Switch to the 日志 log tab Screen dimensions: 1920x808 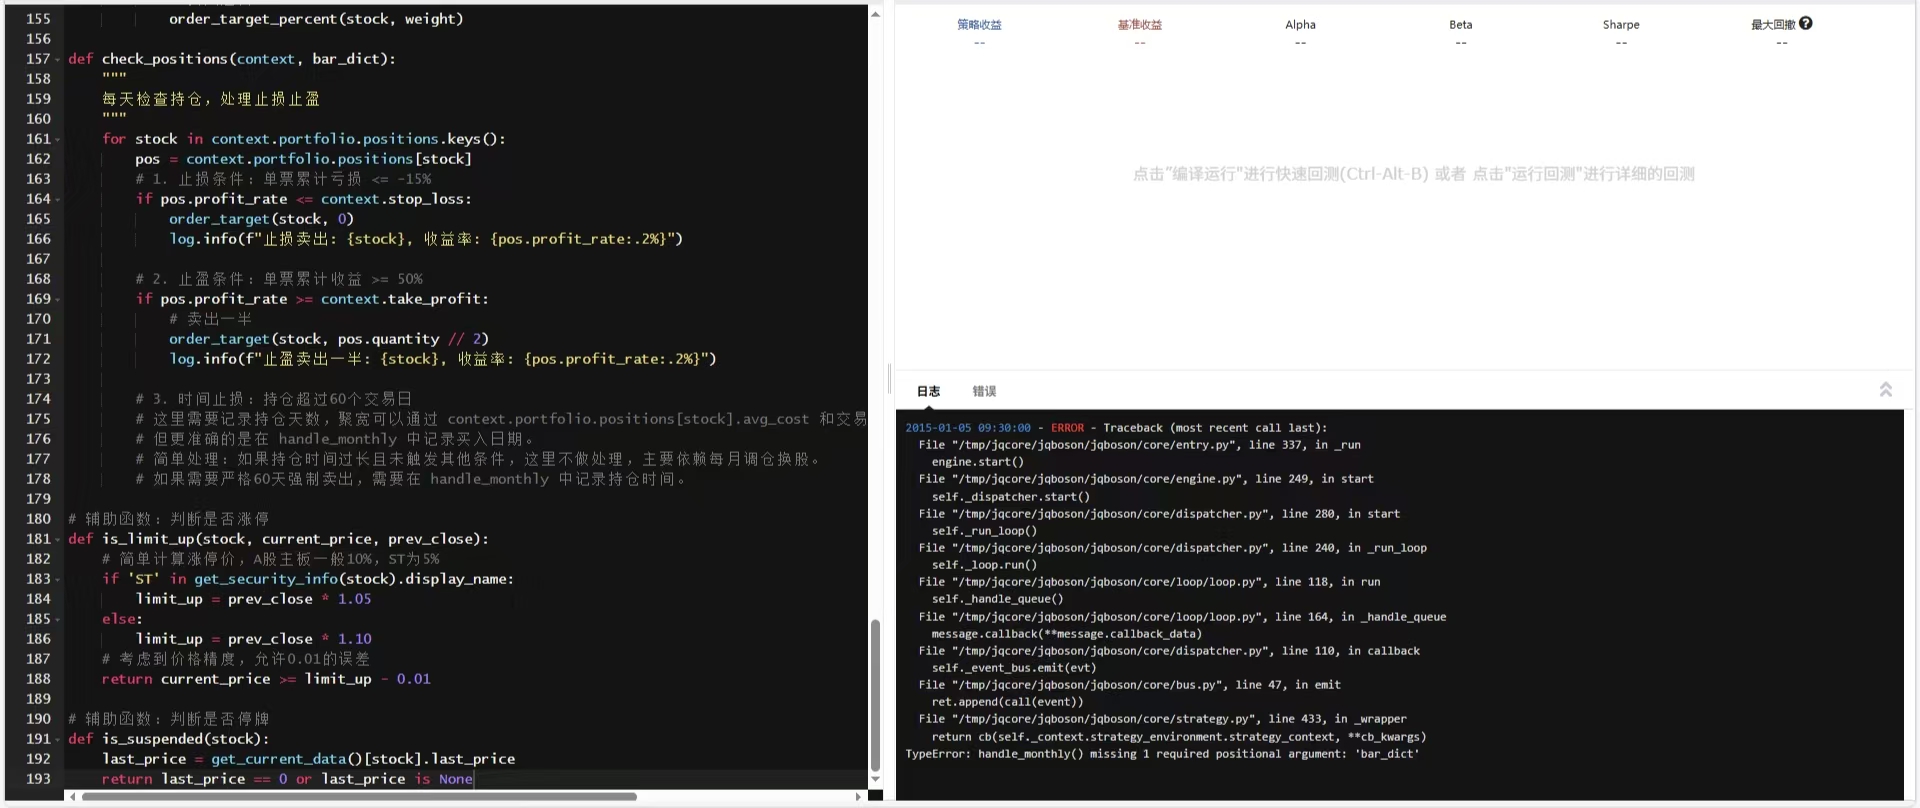[x=928, y=391]
